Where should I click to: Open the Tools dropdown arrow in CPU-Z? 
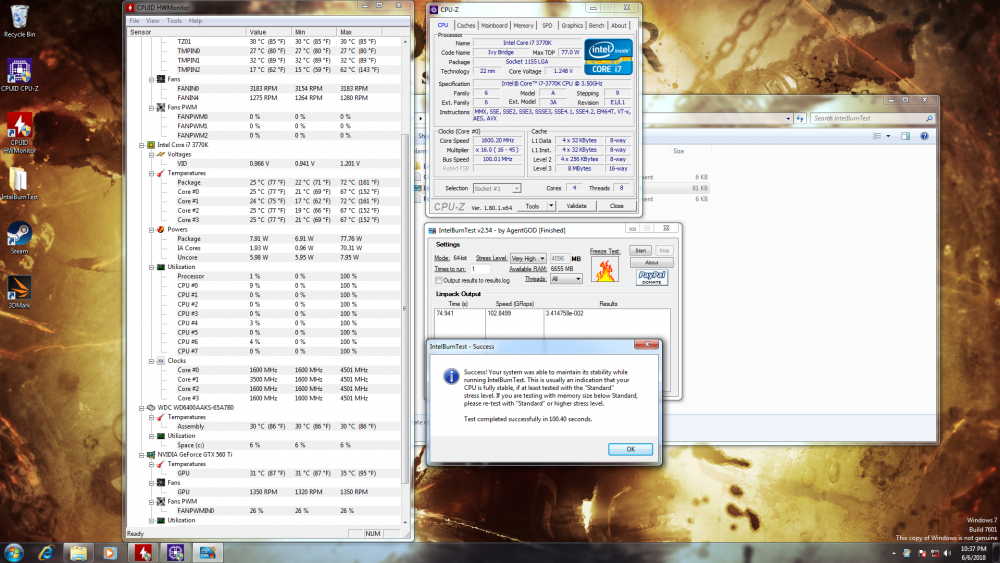tap(551, 206)
